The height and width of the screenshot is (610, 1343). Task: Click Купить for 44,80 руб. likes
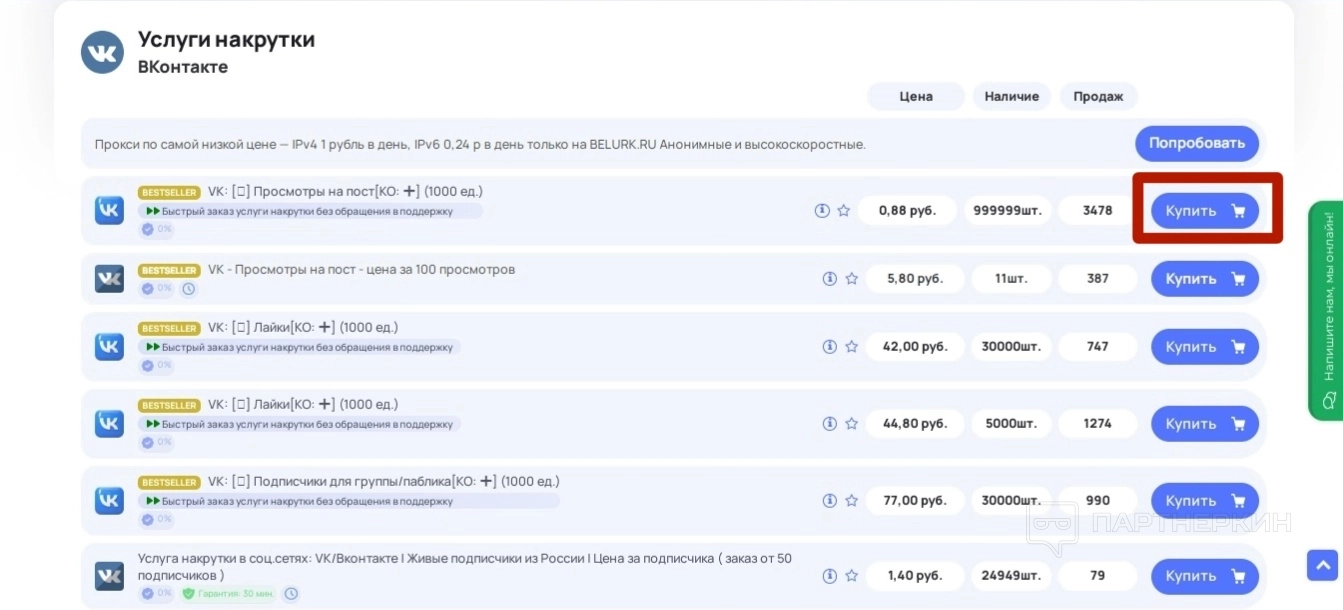click(x=1205, y=424)
